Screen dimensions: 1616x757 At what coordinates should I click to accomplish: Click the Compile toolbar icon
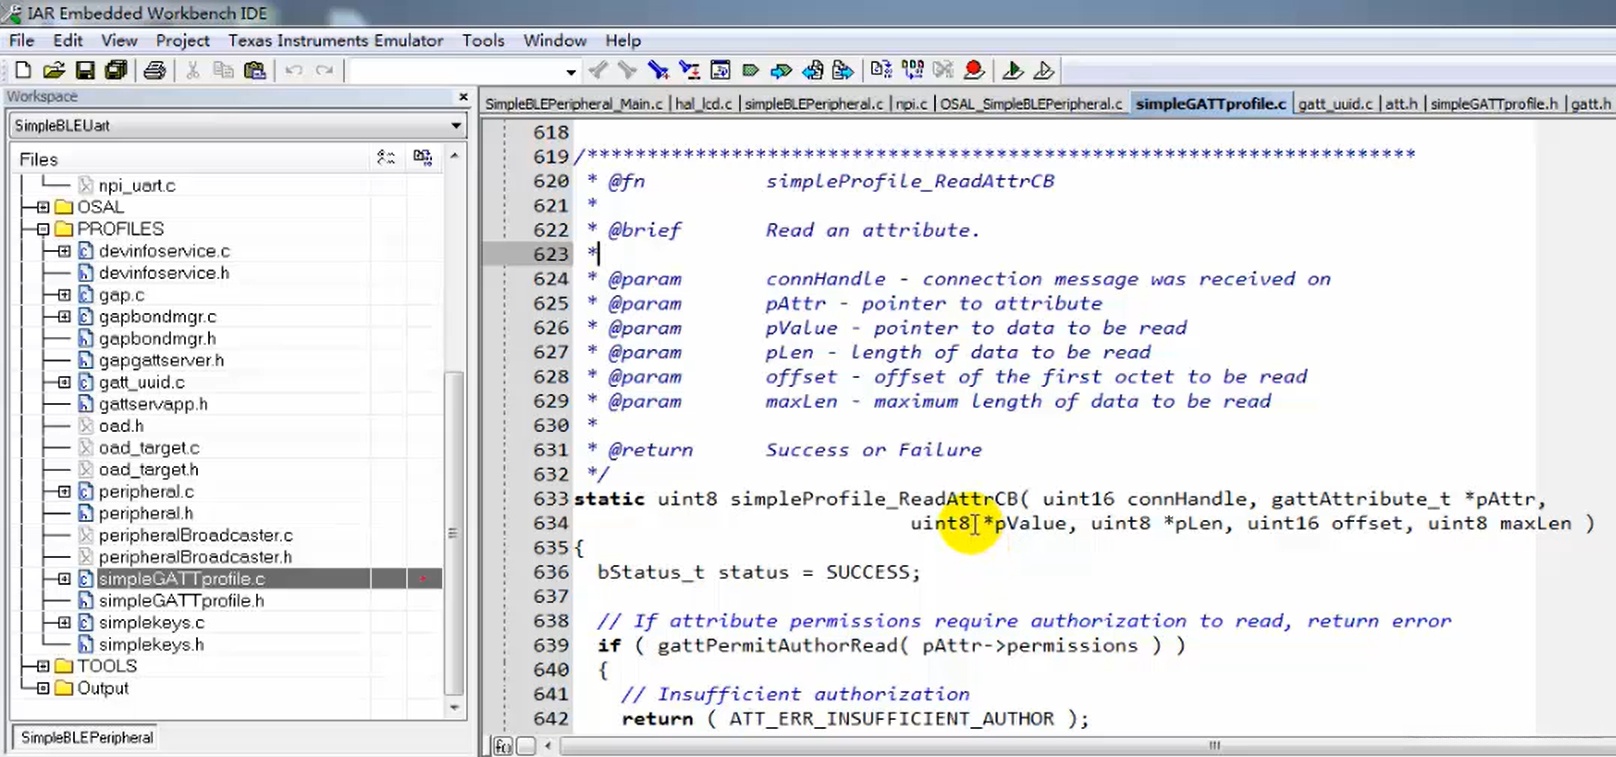[881, 70]
